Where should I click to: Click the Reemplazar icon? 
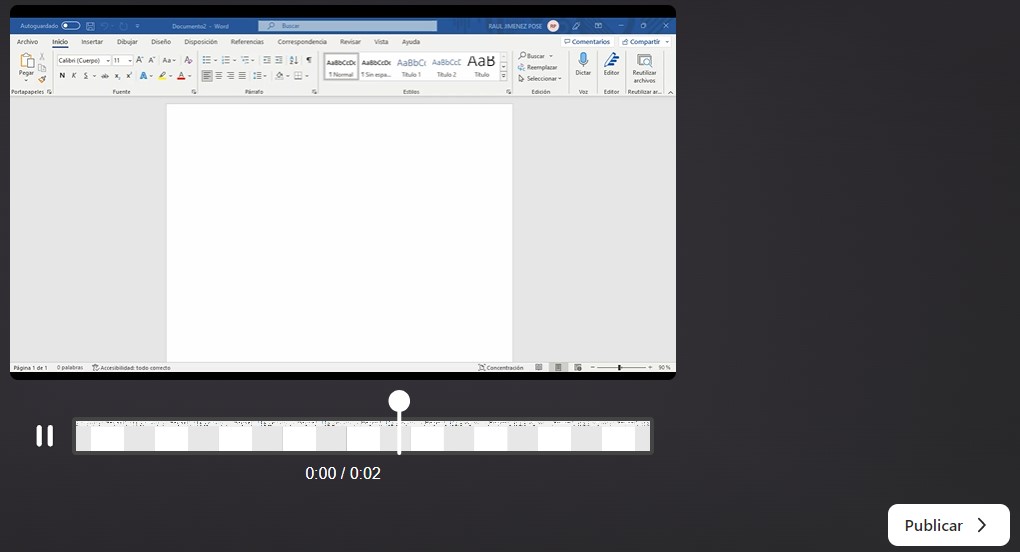click(521, 67)
